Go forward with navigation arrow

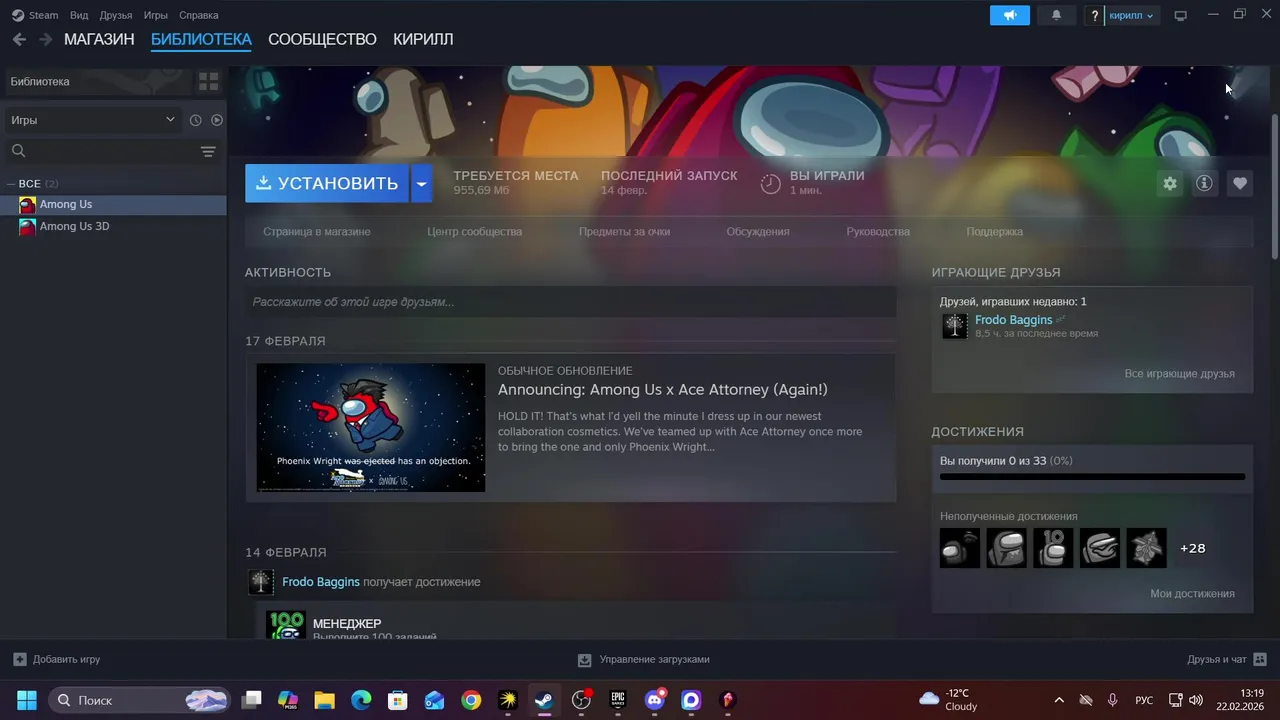point(45,39)
